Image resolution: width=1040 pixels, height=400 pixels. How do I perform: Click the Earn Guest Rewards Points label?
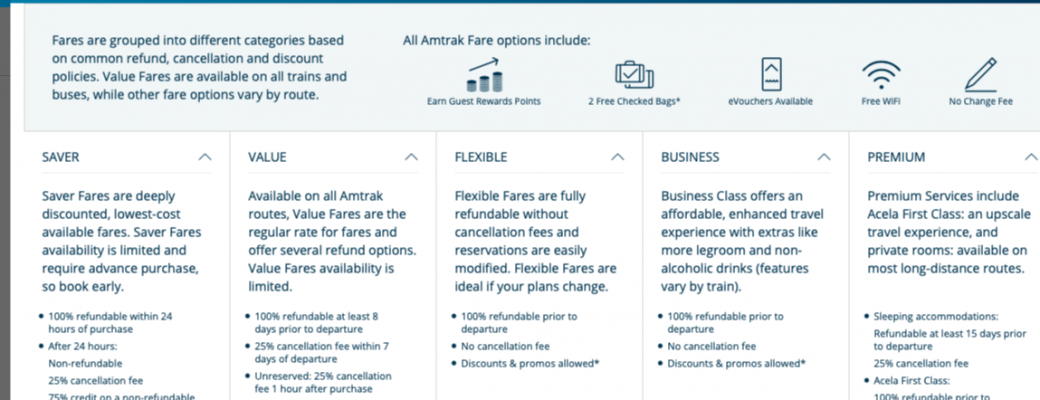click(484, 101)
